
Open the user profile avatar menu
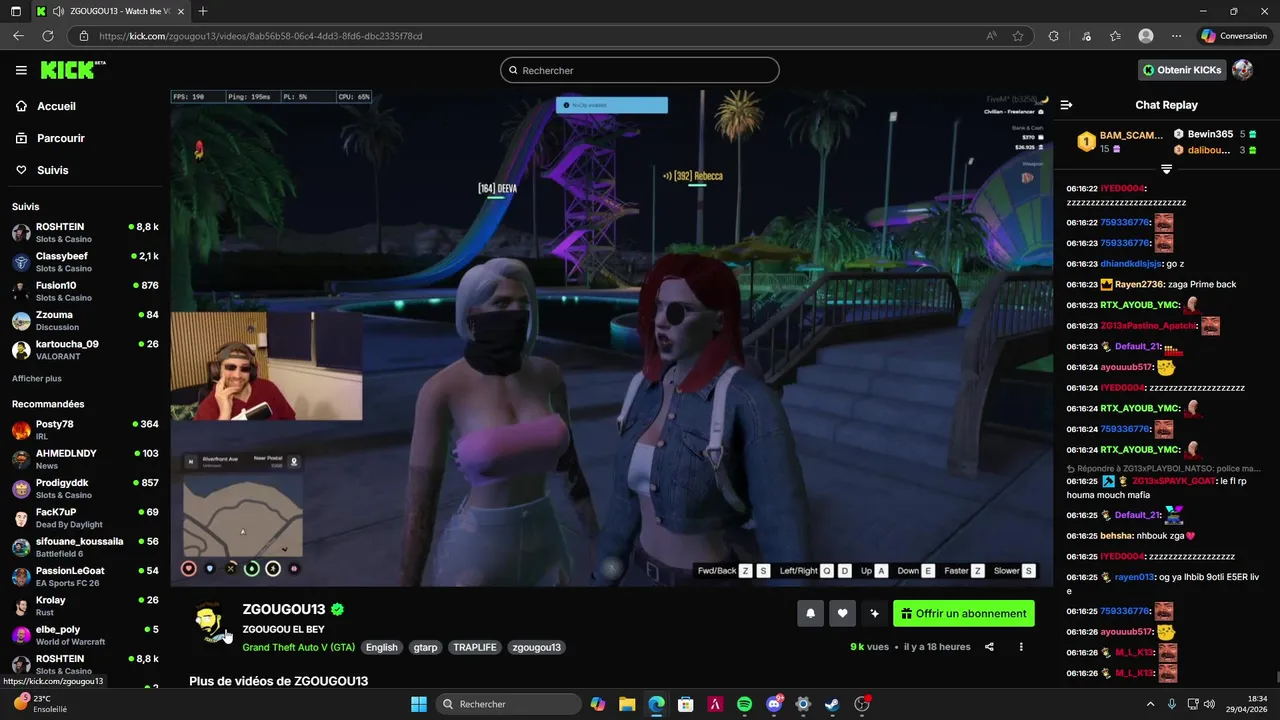(1243, 70)
